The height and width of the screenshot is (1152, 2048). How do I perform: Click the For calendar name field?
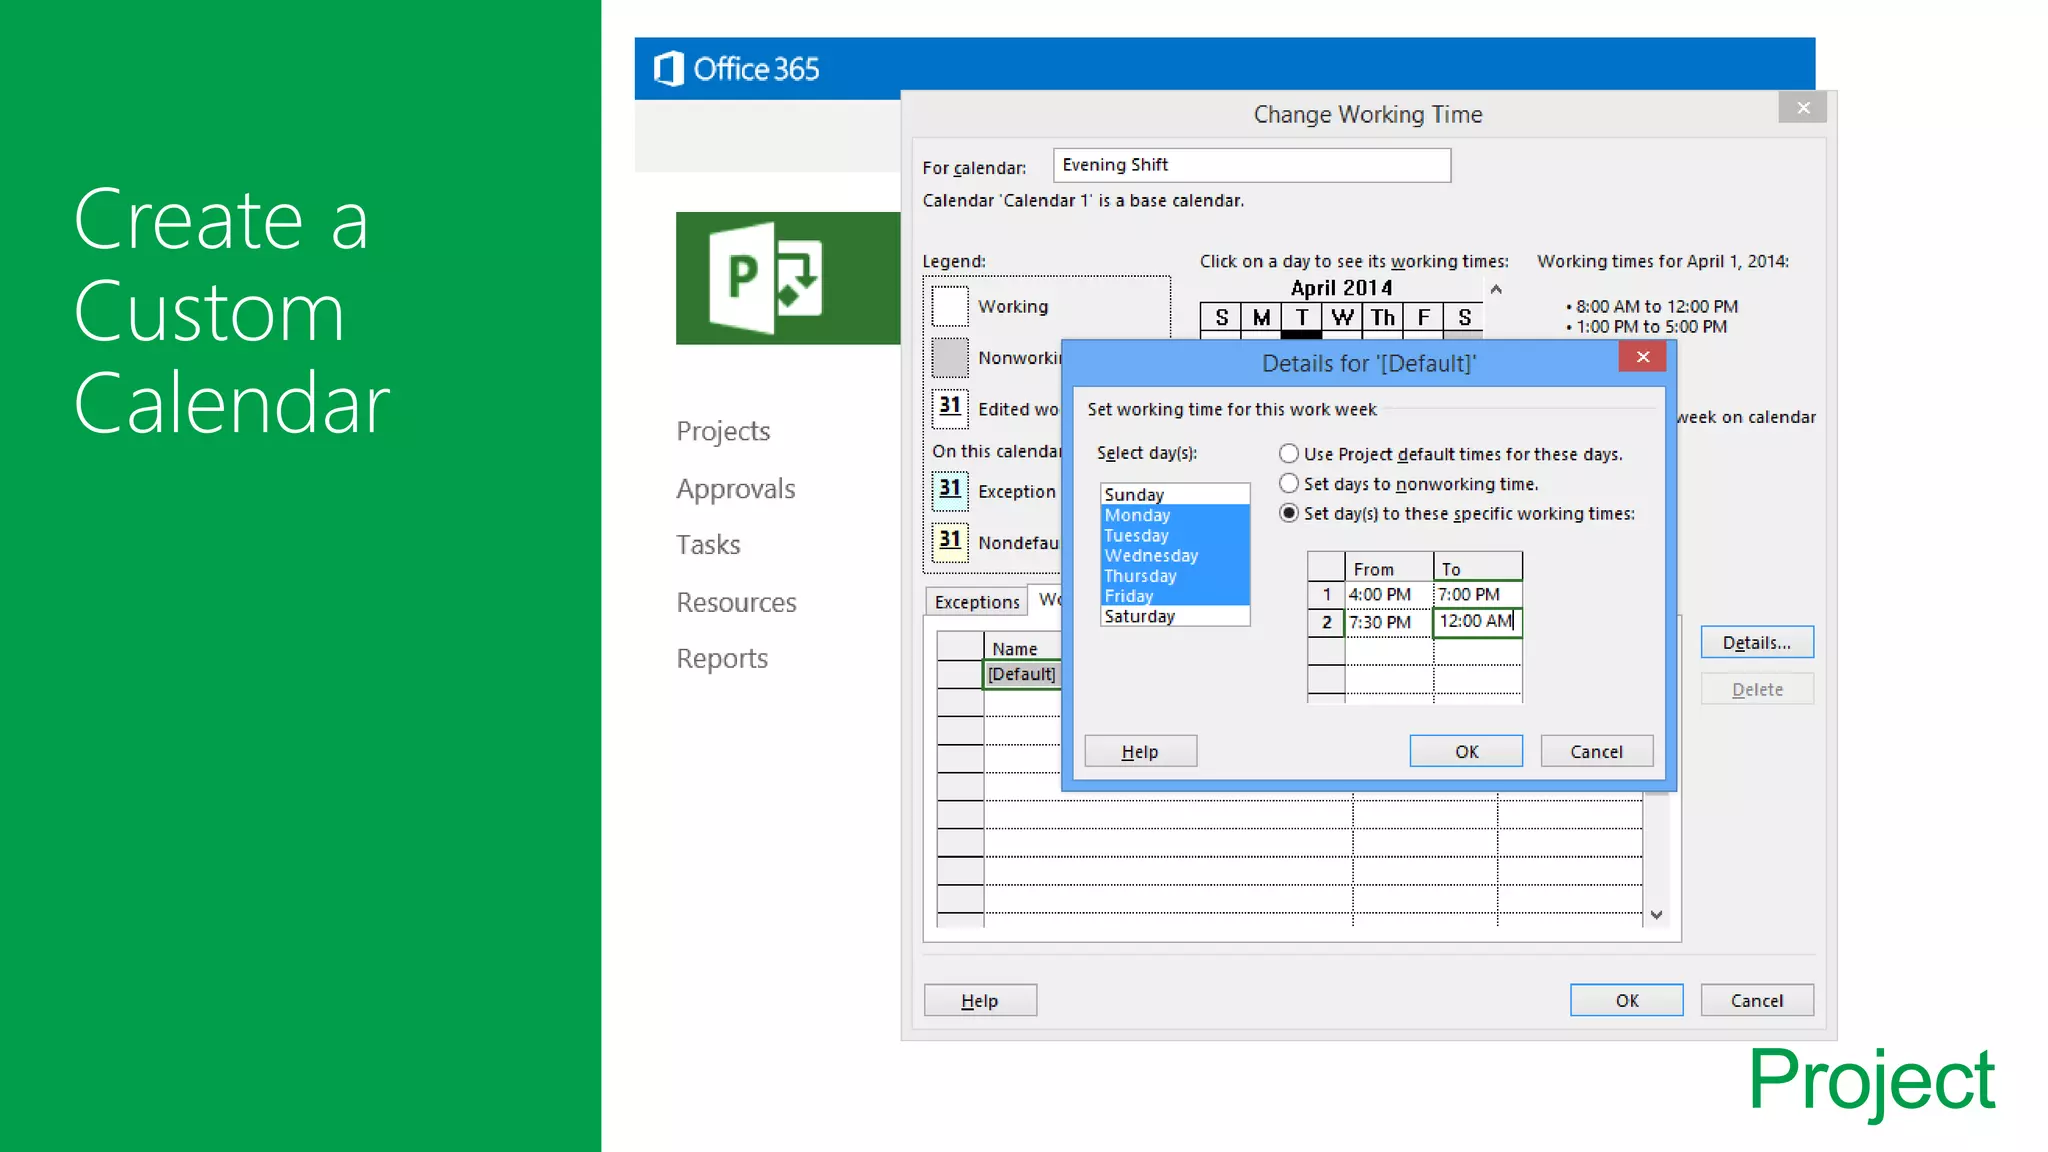[1251, 165]
